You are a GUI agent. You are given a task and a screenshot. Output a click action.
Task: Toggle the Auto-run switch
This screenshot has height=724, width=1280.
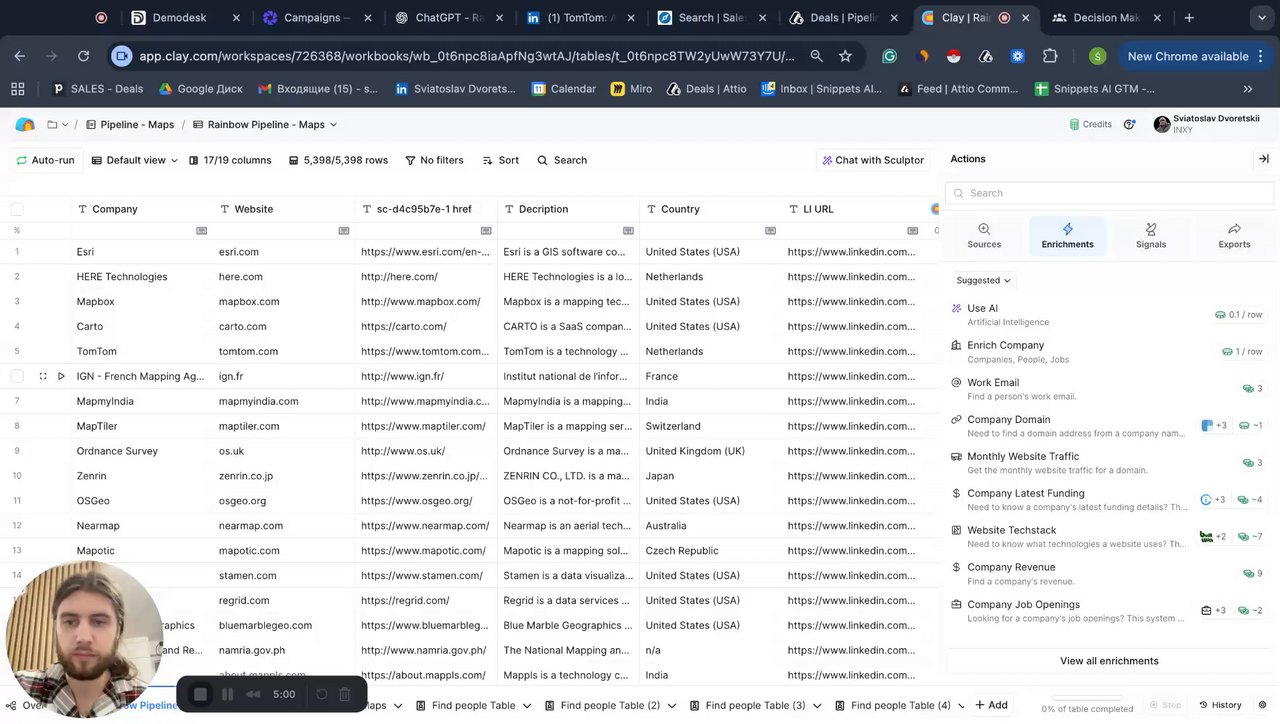45,160
